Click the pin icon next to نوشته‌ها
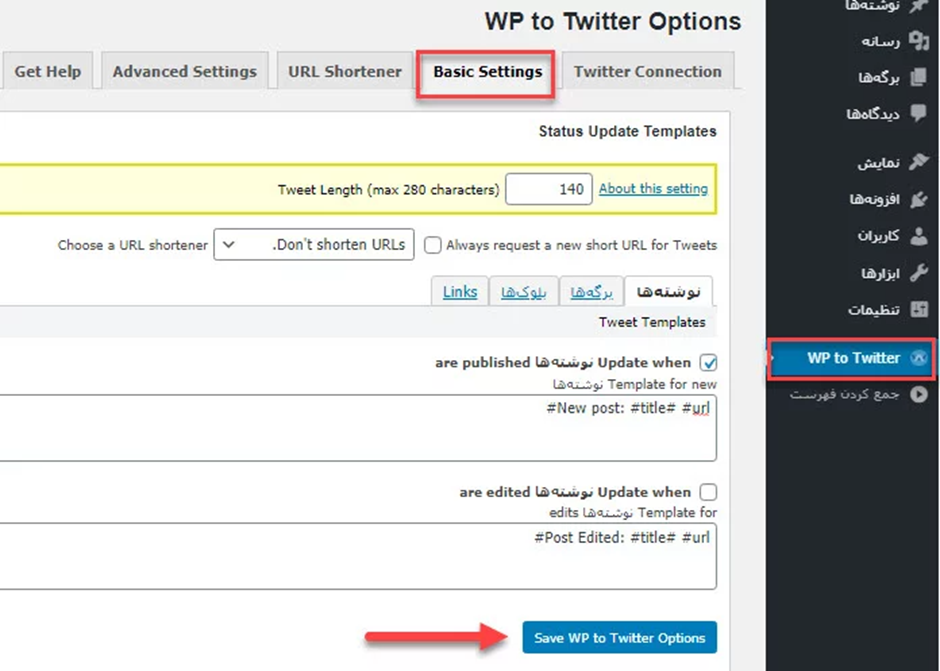The width and height of the screenshot is (940, 671). tap(918, 6)
